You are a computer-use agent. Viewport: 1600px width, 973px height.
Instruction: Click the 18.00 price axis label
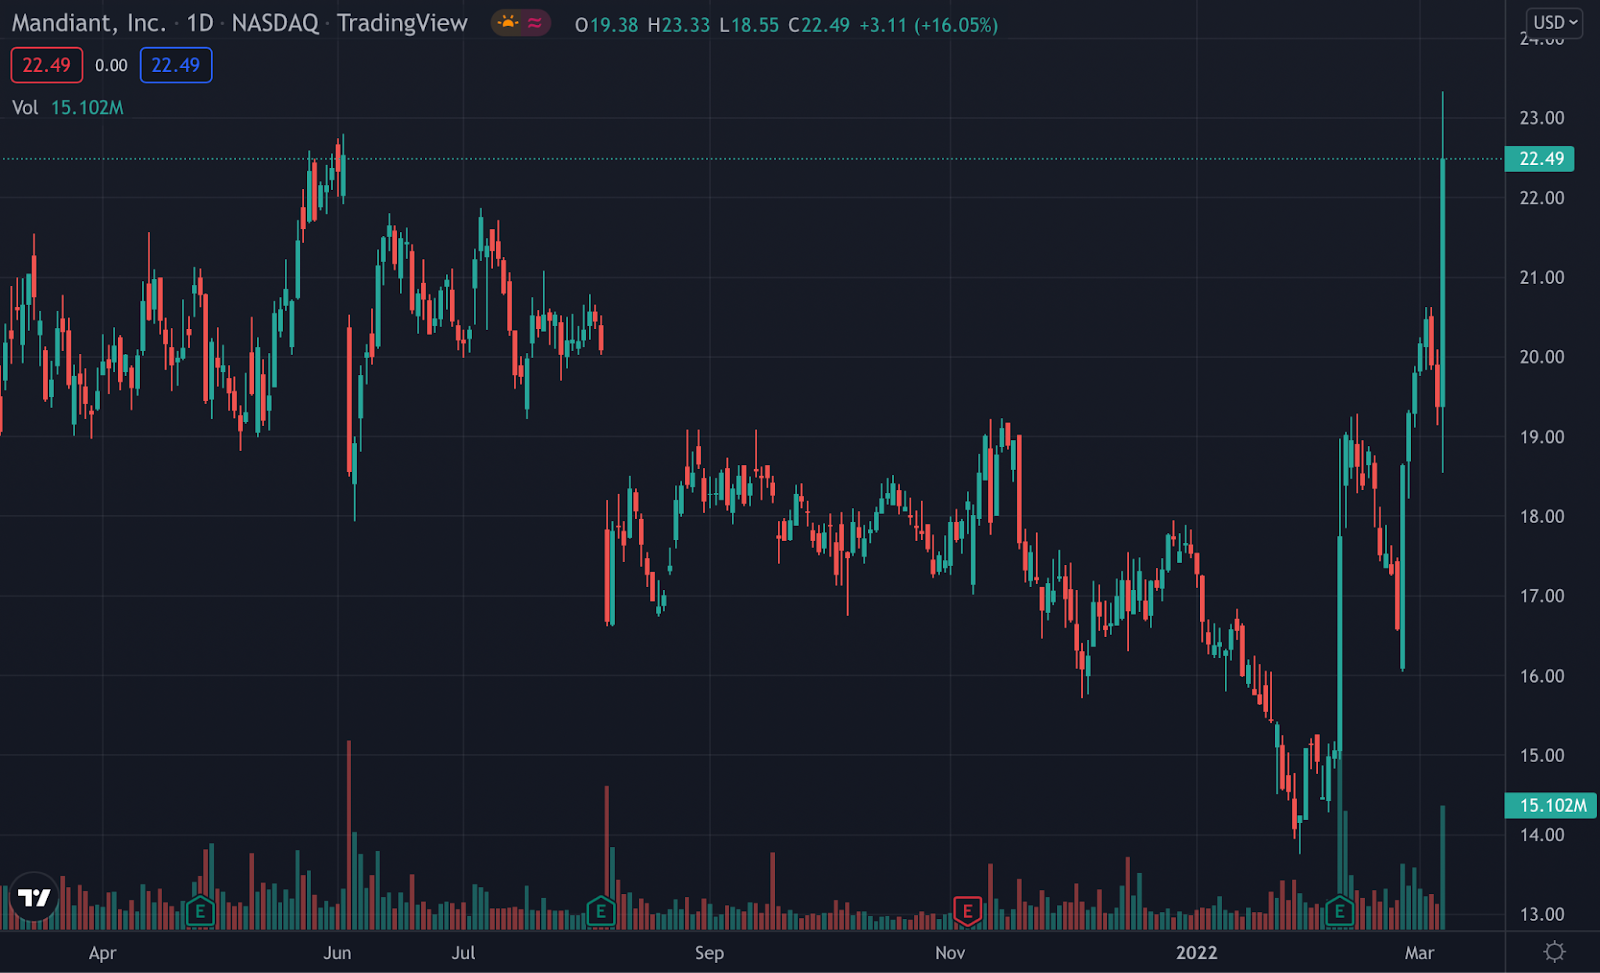(x=1542, y=516)
